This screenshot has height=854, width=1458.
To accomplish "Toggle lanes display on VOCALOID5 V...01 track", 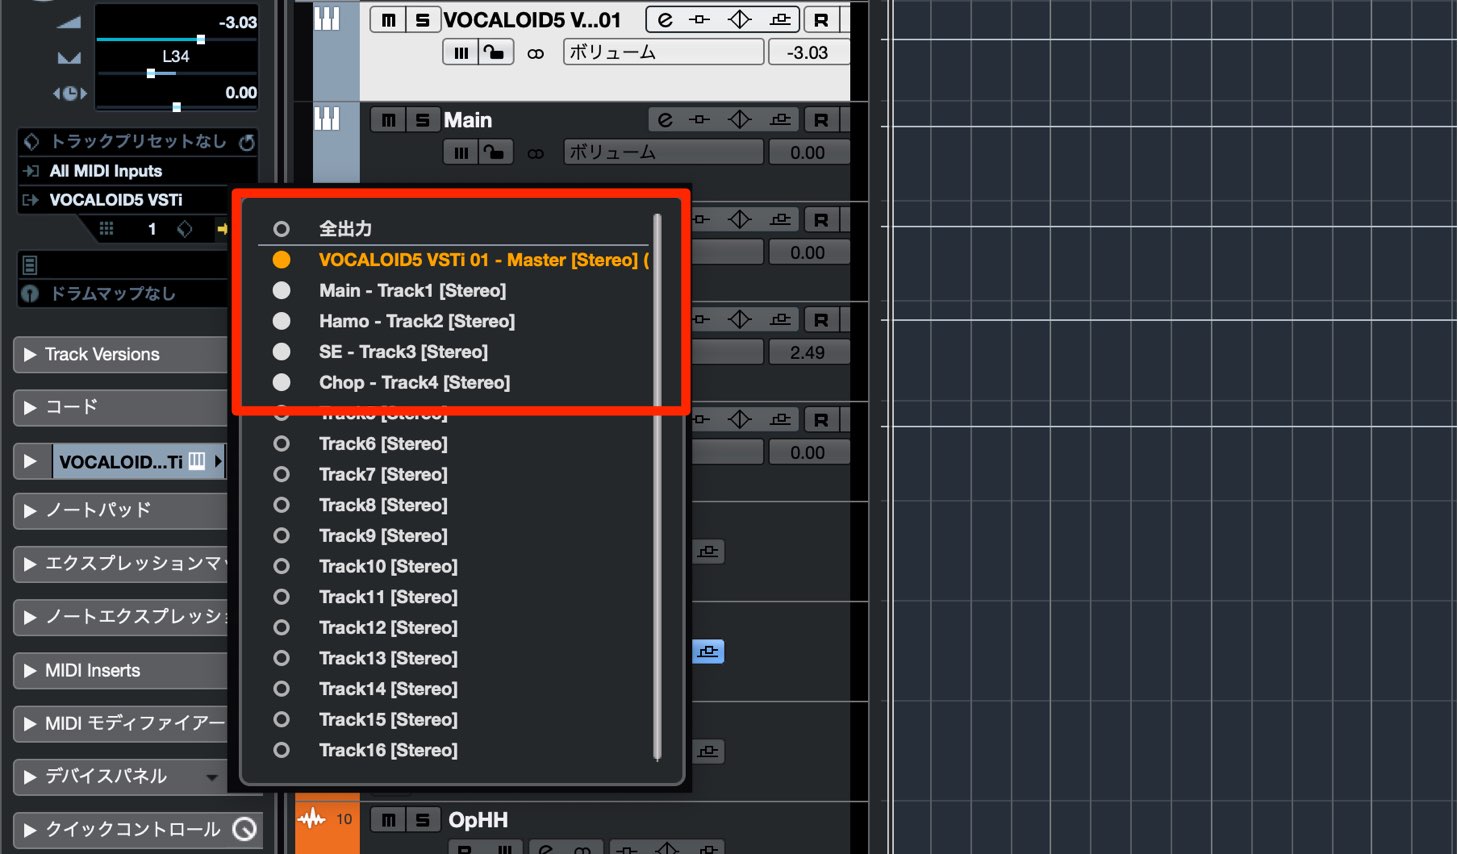I will pyautogui.click(x=461, y=52).
